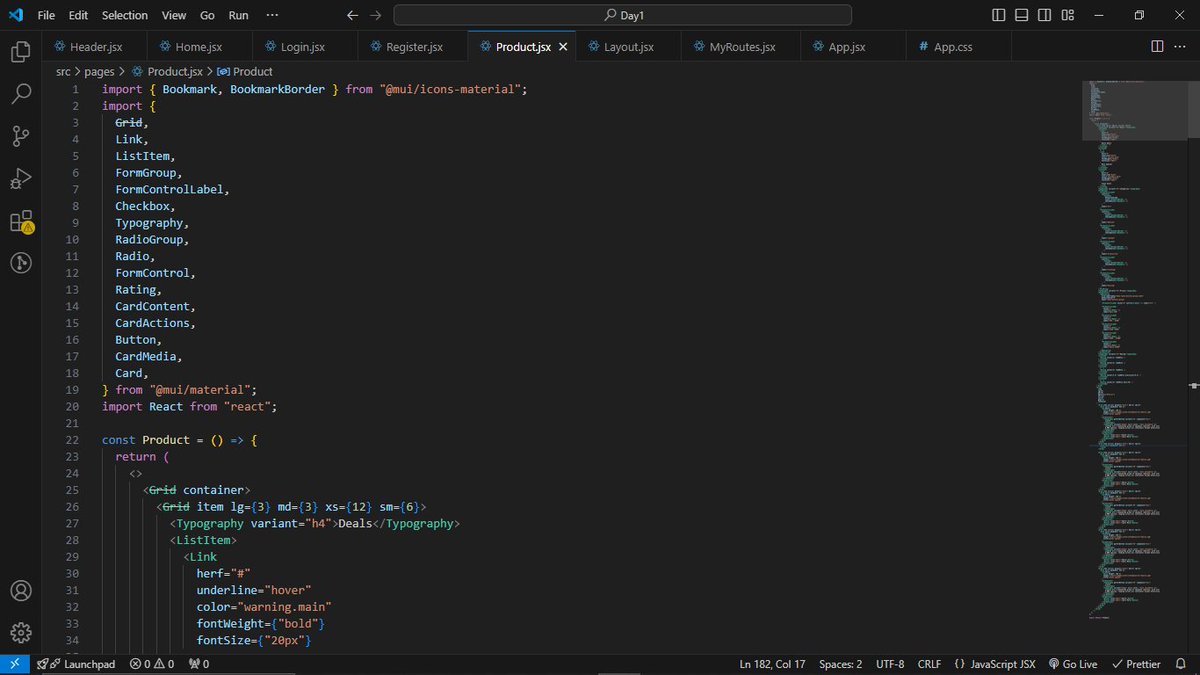
Task: Click the src breadcrumb
Action: 64,72
